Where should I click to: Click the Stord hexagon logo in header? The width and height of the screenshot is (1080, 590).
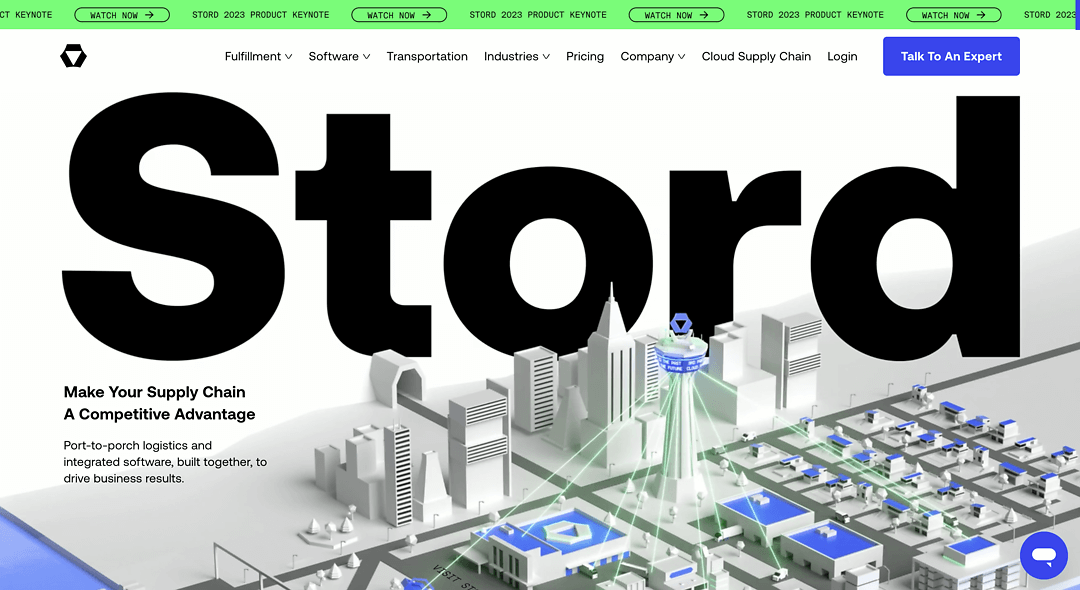73,56
